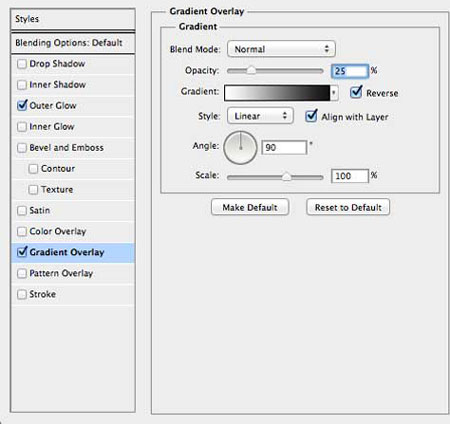Image resolution: width=450 pixels, height=424 pixels.
Task: Uncheck the Gradient Overlay checkbox
Action: (22, 252)
